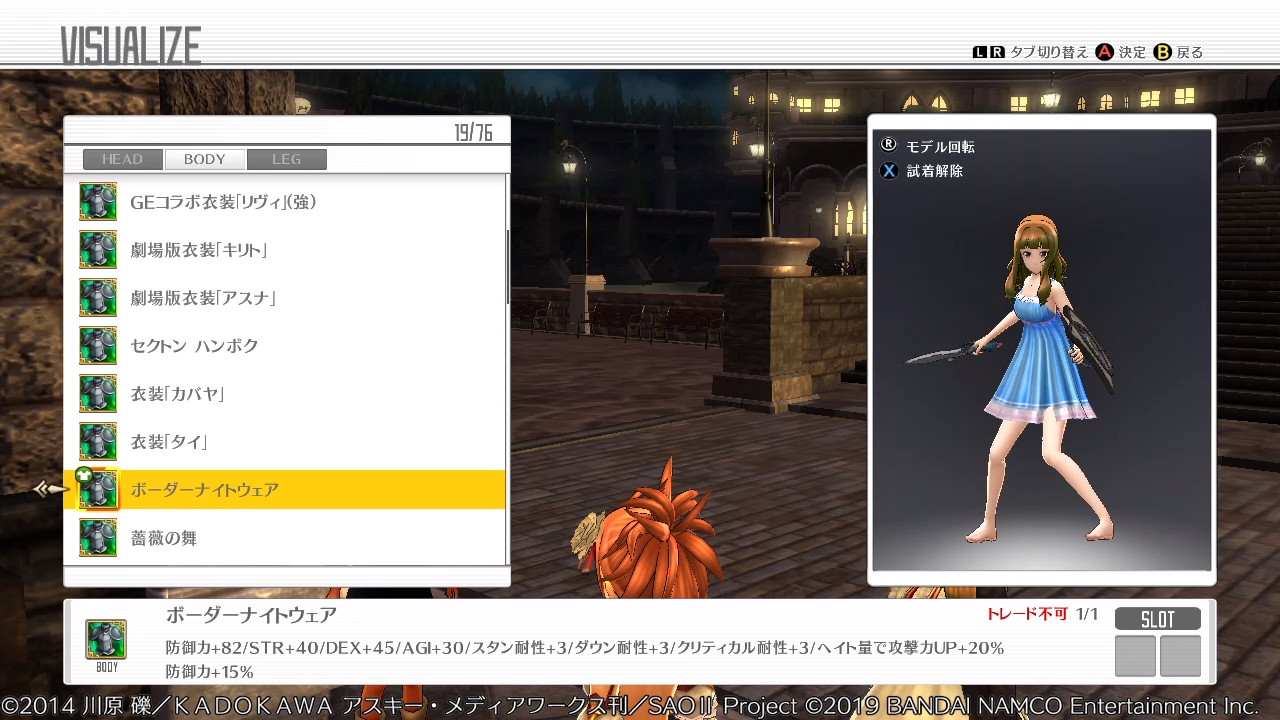The height and width of the screenshot is (720, 1280).
Task: Click the 防御力+15% bonus text
Action: click(x=209, y=672)
